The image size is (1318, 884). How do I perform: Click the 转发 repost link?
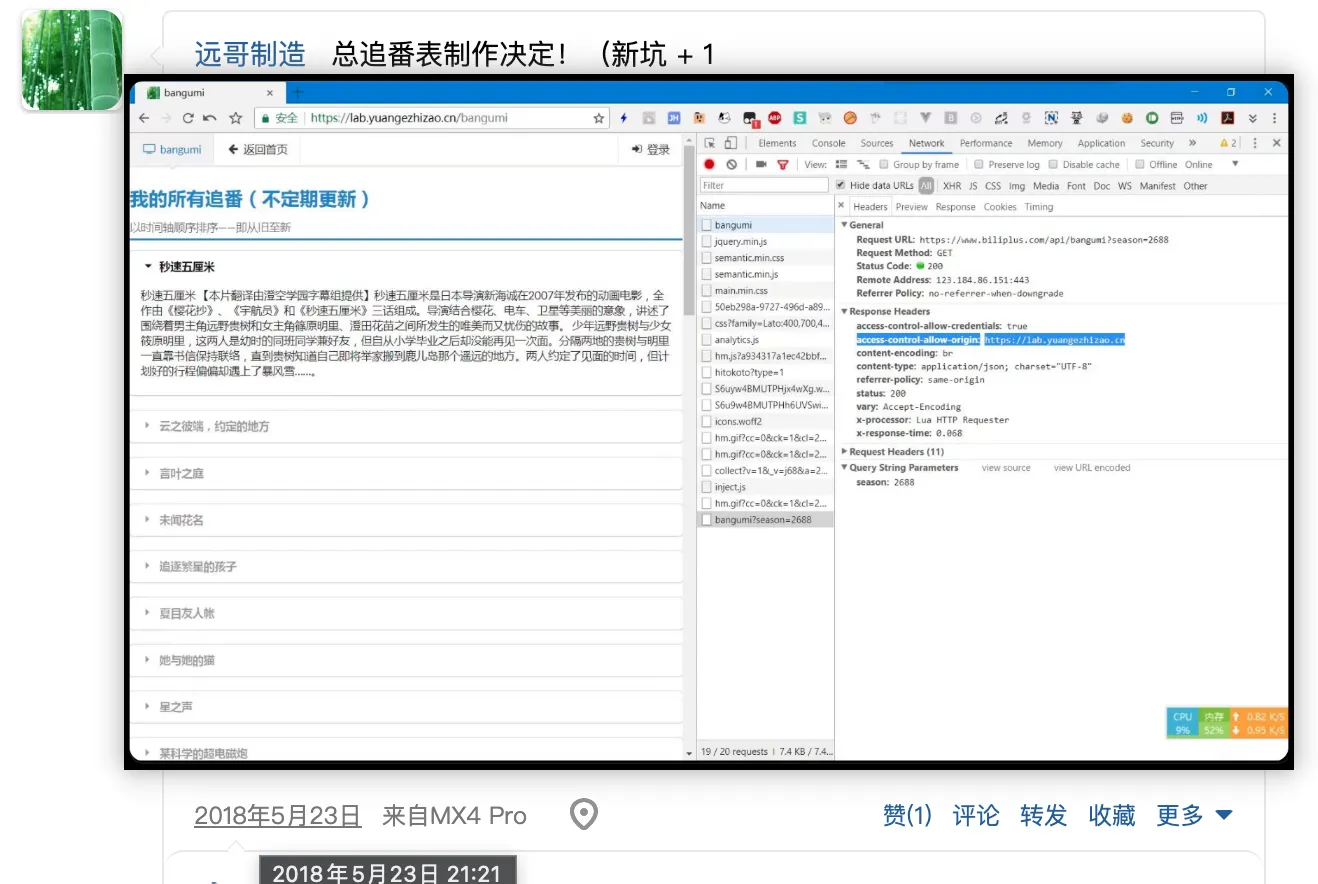click(x=1043, y=815)
